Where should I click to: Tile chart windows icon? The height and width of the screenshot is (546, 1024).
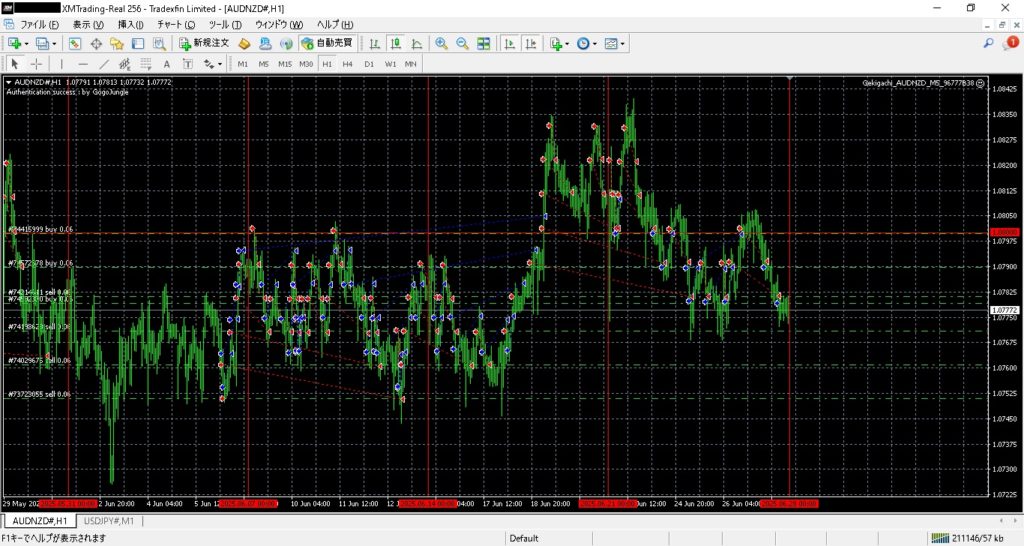click(484, 44)
